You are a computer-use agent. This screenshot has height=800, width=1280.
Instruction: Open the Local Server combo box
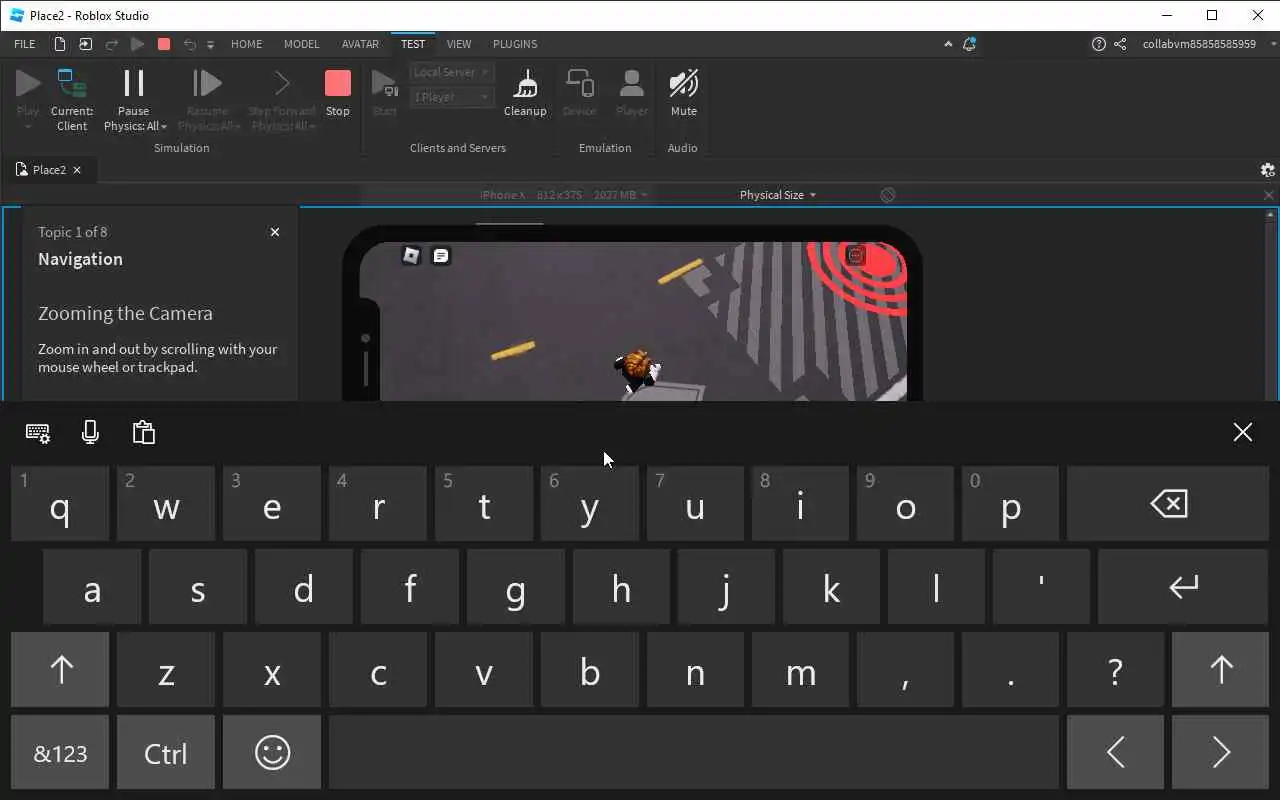point(451,72)
